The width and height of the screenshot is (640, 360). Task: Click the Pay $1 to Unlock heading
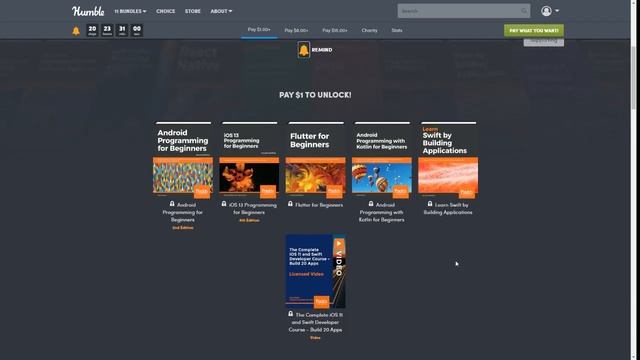315,95
